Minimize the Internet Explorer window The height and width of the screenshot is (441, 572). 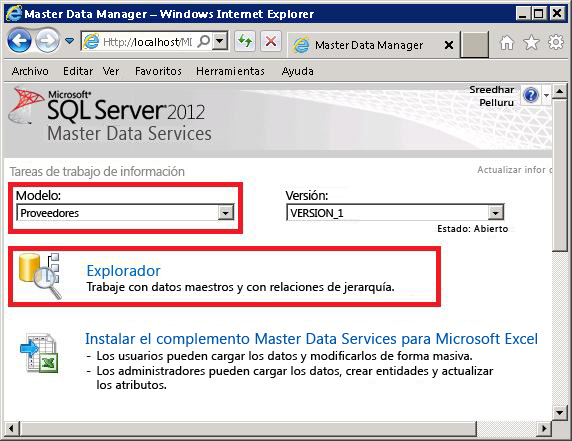[522, 14]
